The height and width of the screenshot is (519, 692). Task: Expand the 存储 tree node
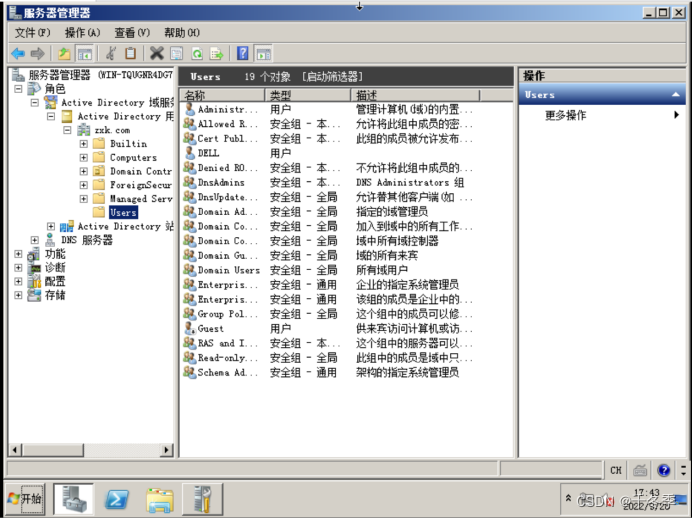[18, 295]
